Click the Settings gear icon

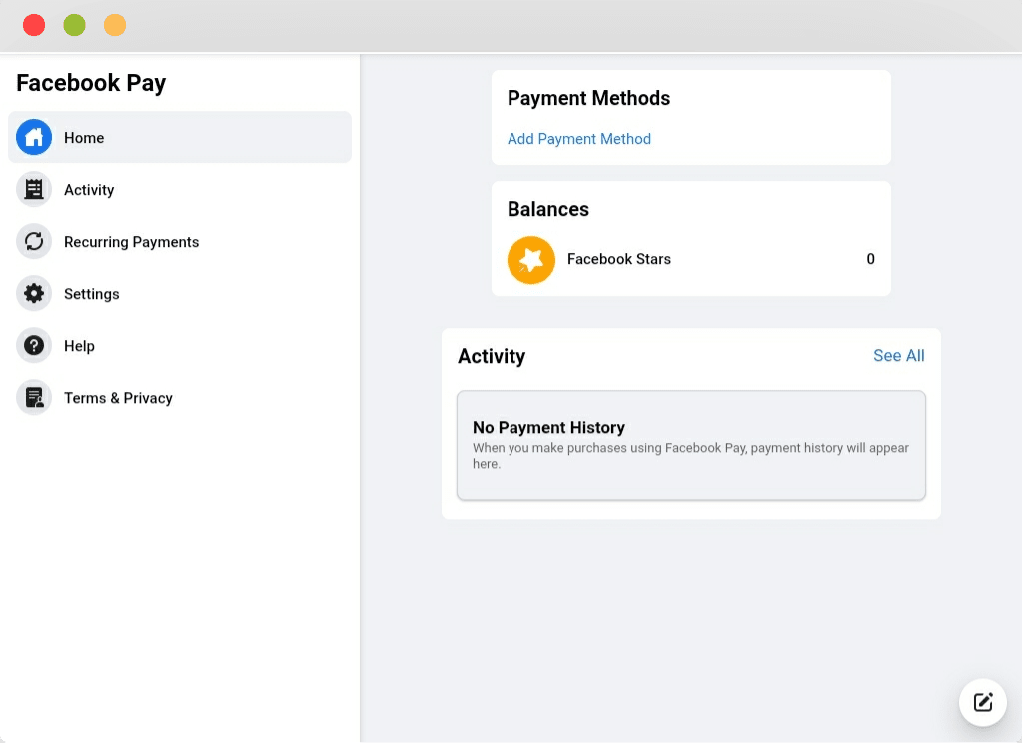pyautogui.click(x=34, y=294)
